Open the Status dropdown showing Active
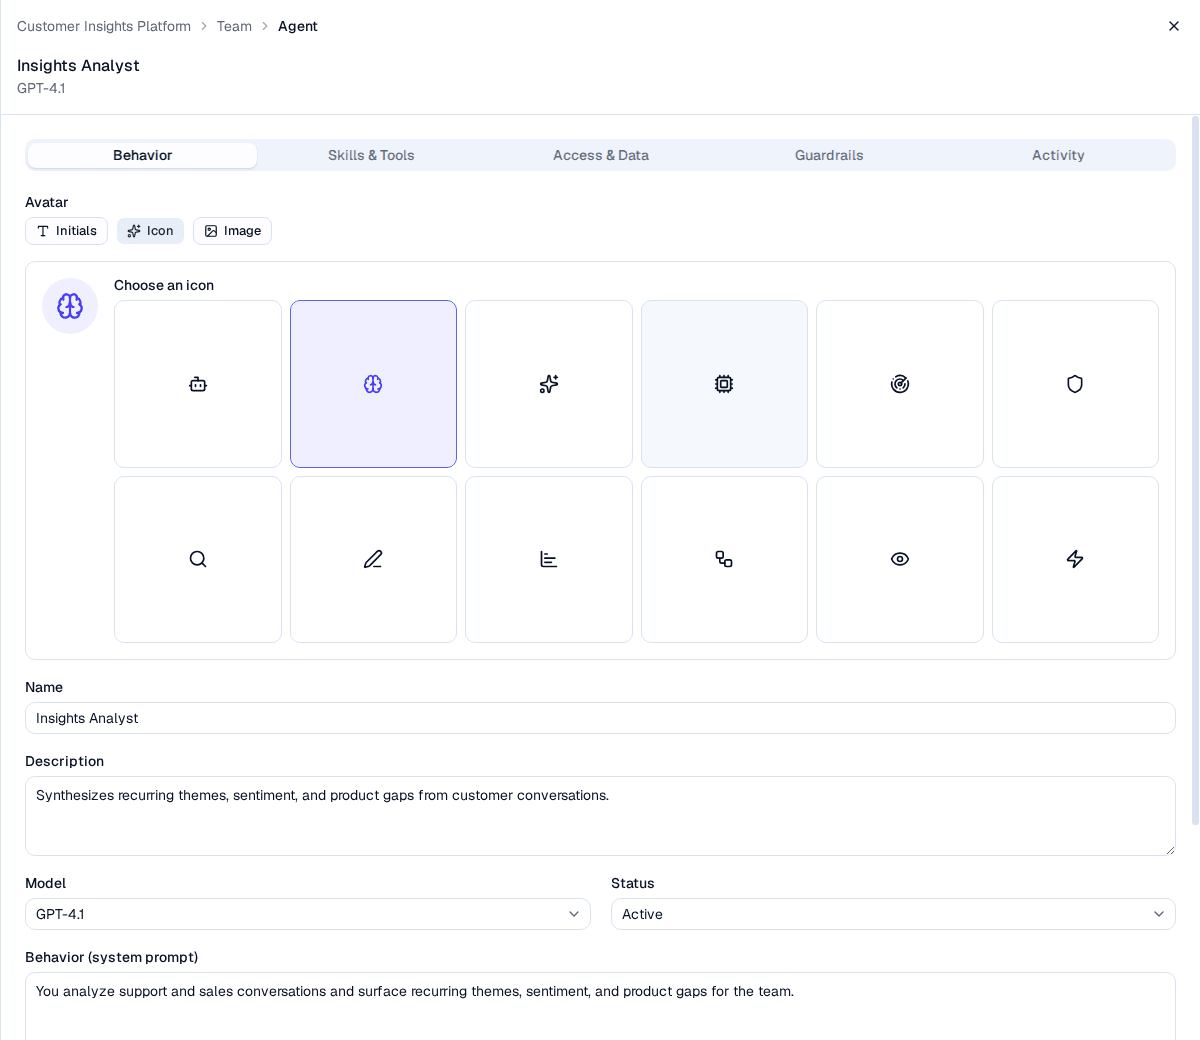Viewport: 1200px width, 1040px height. [x=893, y=914]
